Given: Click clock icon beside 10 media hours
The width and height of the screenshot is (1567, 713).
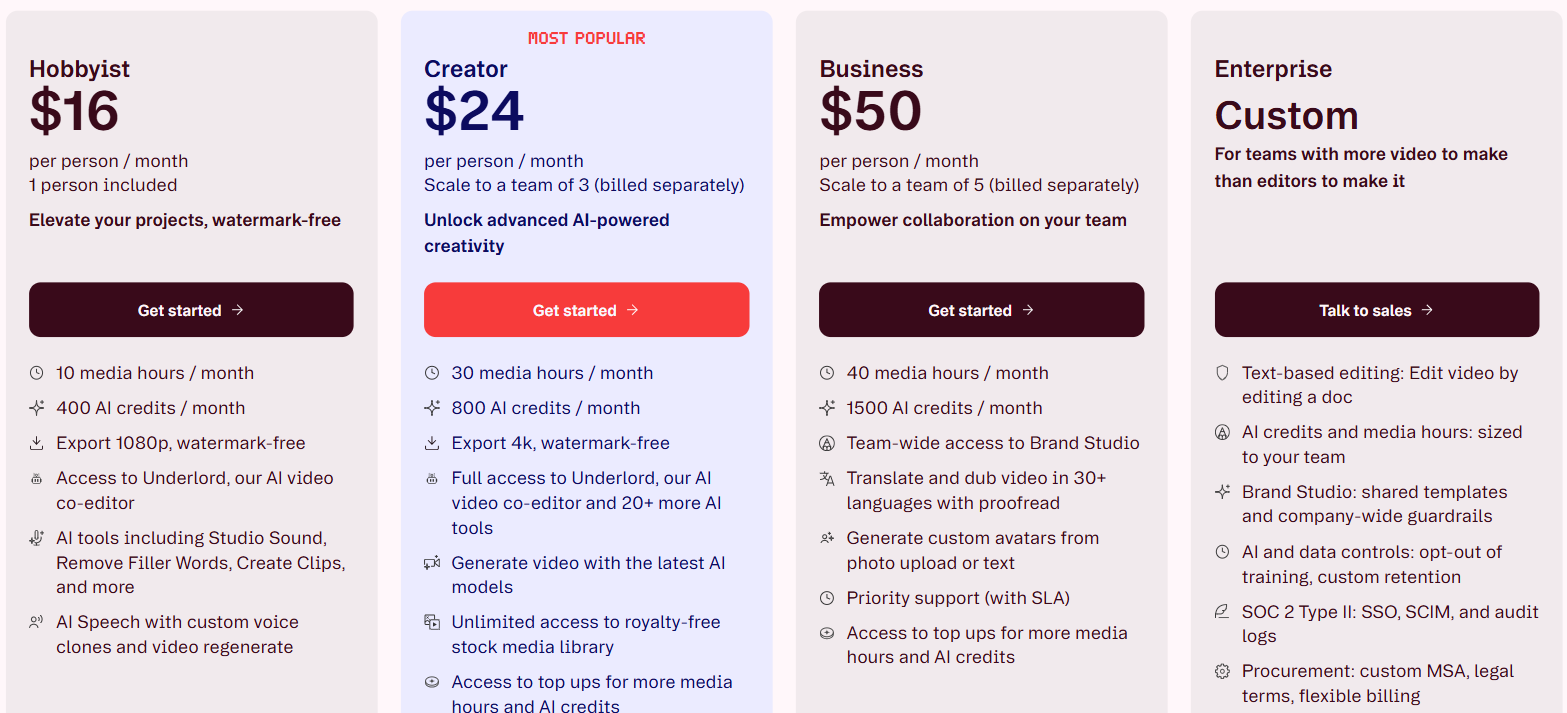Looking at the screenshot, I should 37,373.
